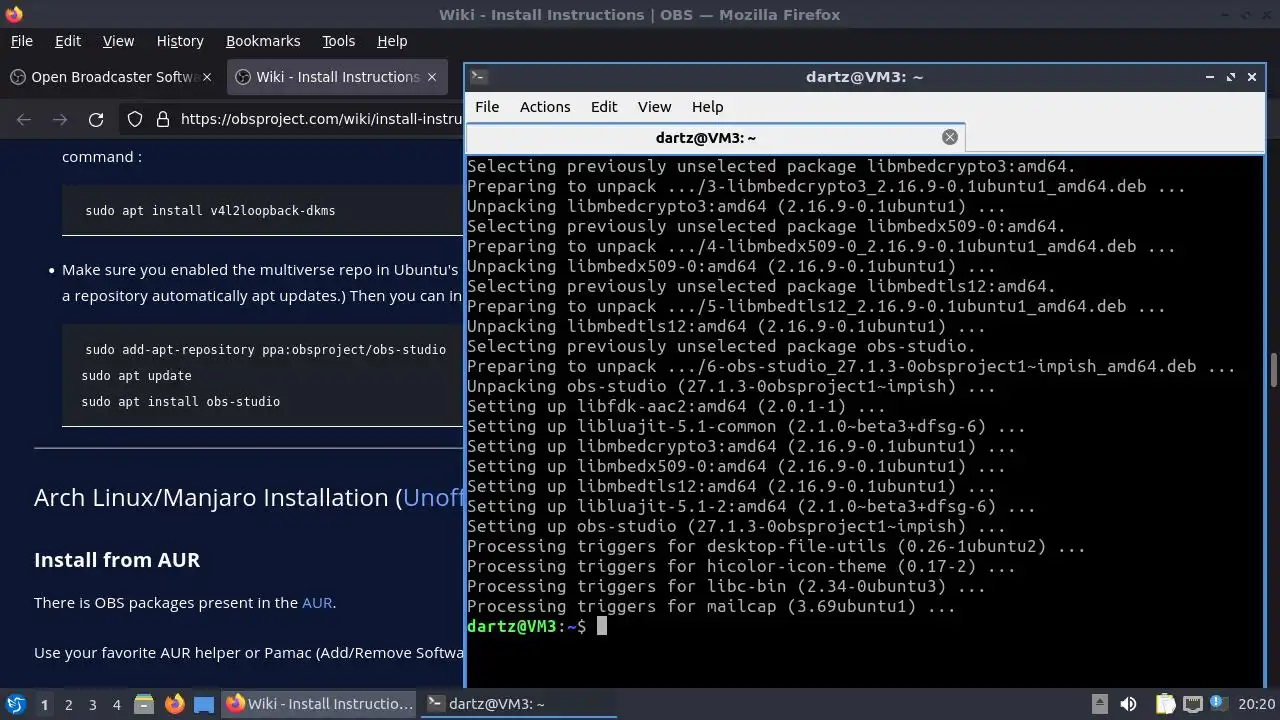Click the 'sudo apt install obs-studio' code line
This screenshot has width=1280, height=720.
coord(181,402)
